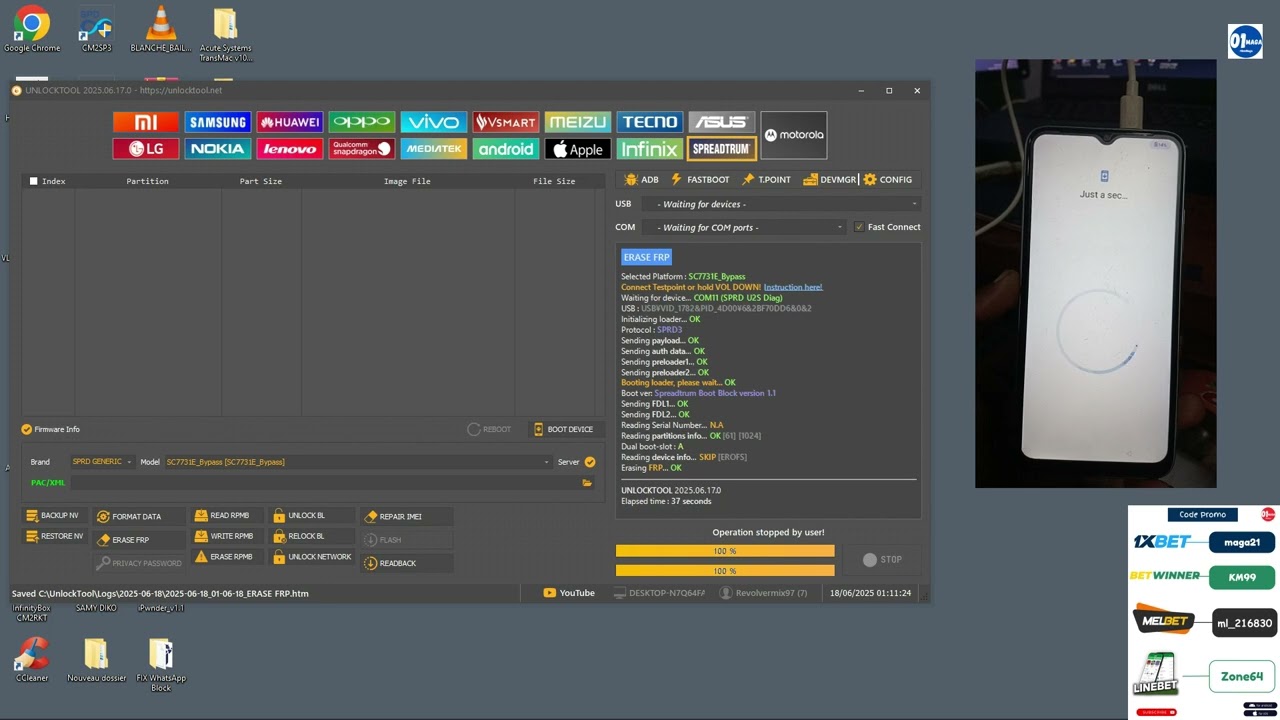Expand the COM ports dropdown
Screen dimensions: 1280x720
tap(745, 227)
